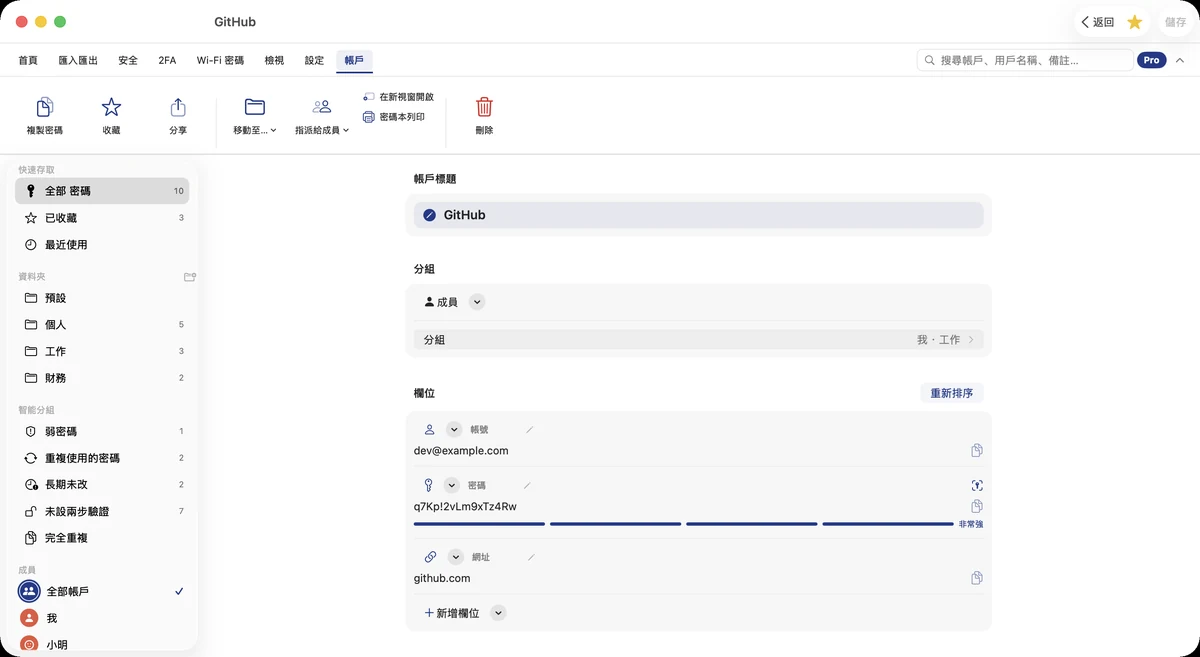
Task: Select the 完全重複 smart group
Action: 102,538
